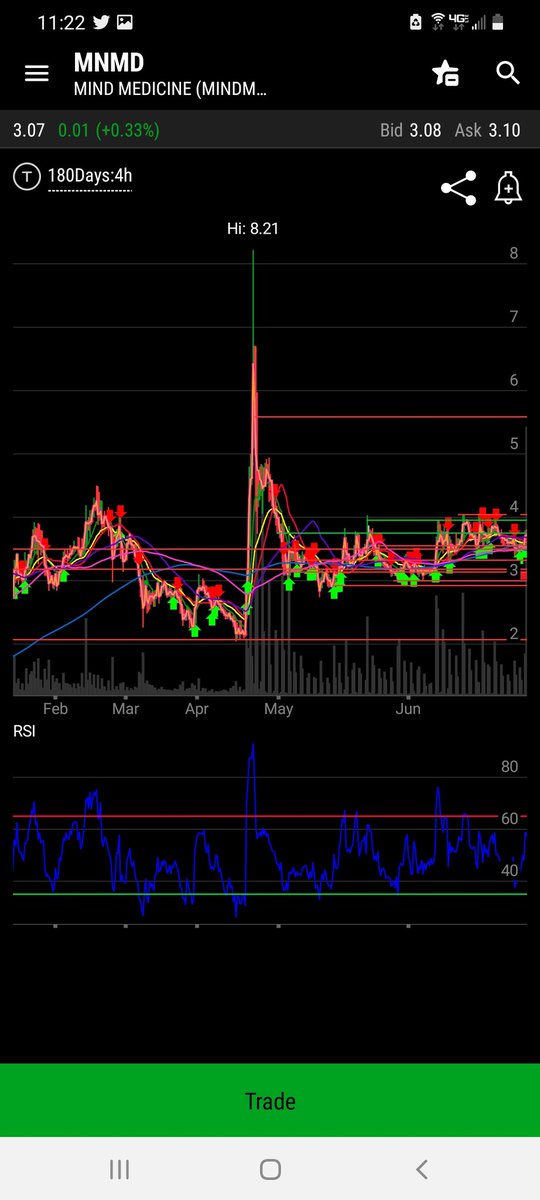The image size is (540, 1200).
Task: Tap the RSI 60 level label
Action: [509, 819]
